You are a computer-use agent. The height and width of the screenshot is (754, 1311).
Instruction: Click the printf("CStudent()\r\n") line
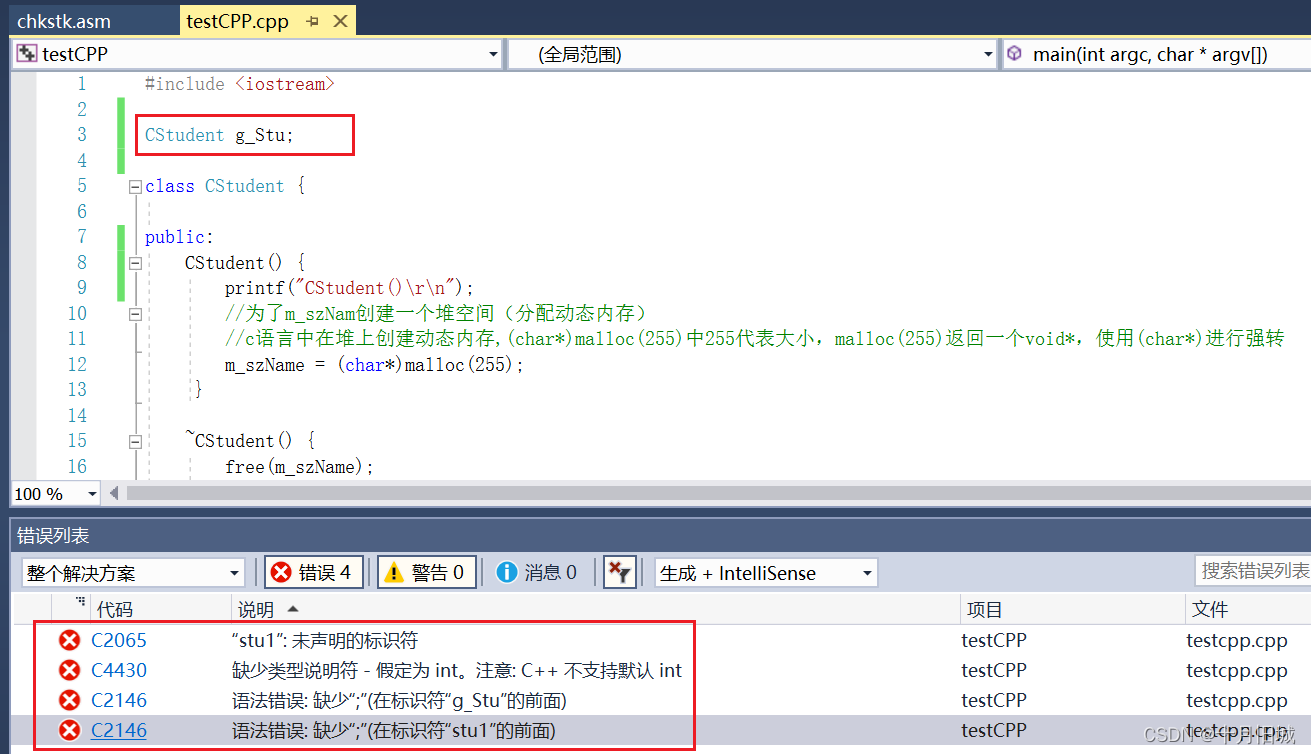point(350,288)
